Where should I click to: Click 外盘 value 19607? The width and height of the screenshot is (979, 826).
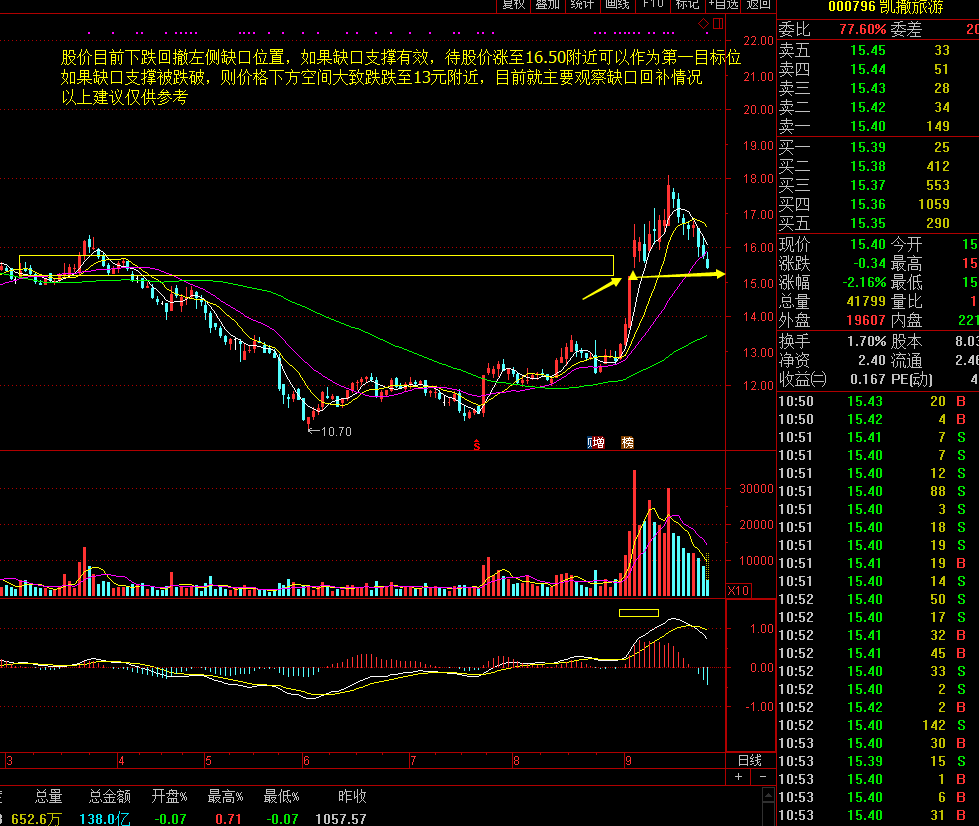coord(866,320)
